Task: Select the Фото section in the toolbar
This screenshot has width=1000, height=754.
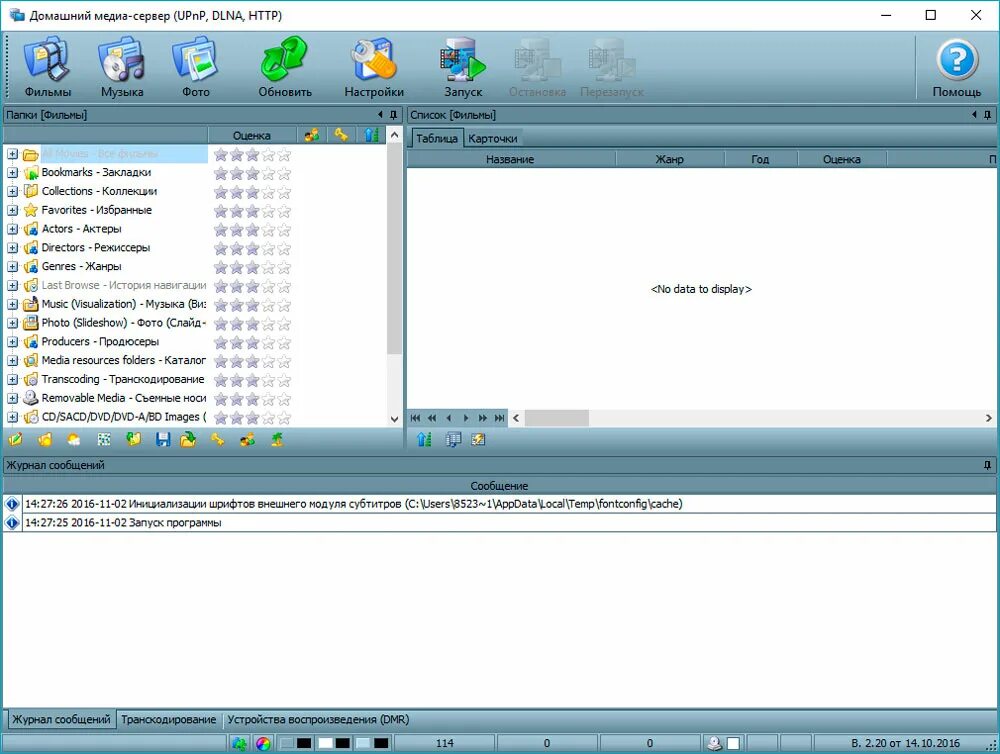Action: coord(195,64)
